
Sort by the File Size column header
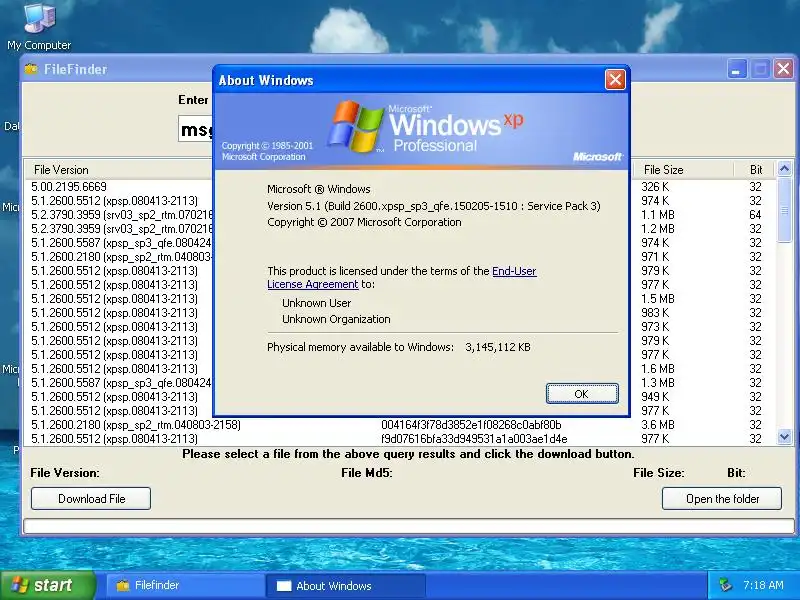(682, 170)
